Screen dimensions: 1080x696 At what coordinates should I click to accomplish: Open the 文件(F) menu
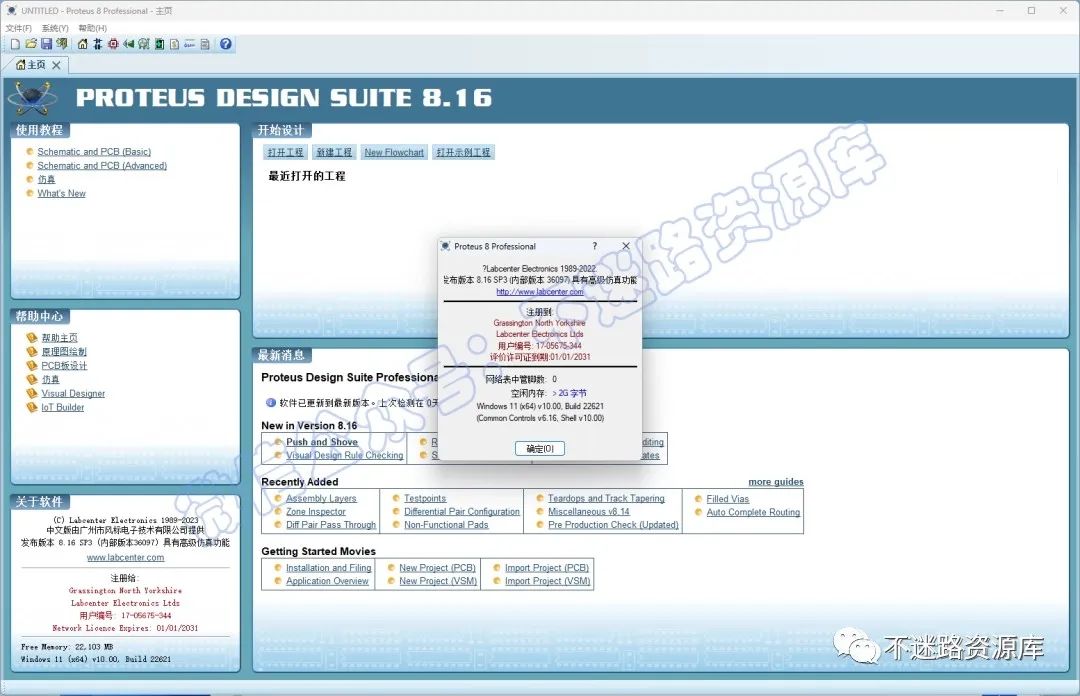pyautogui.click(x=19, y=28)
